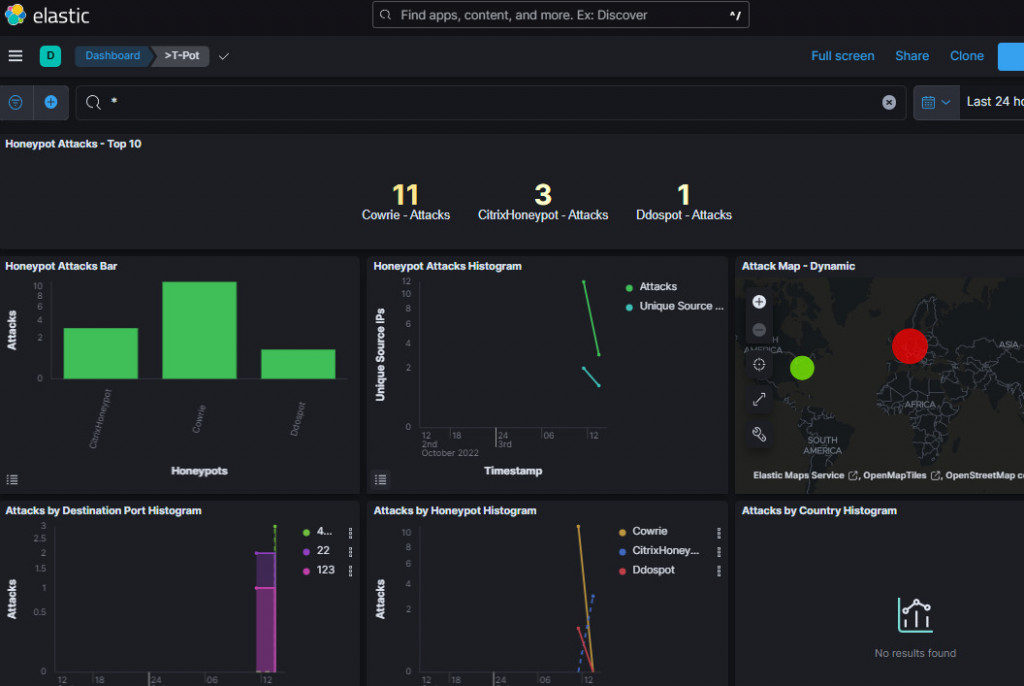The image size is (1024, 686).
Task: Focus the global search field
Action: [560, 15]
